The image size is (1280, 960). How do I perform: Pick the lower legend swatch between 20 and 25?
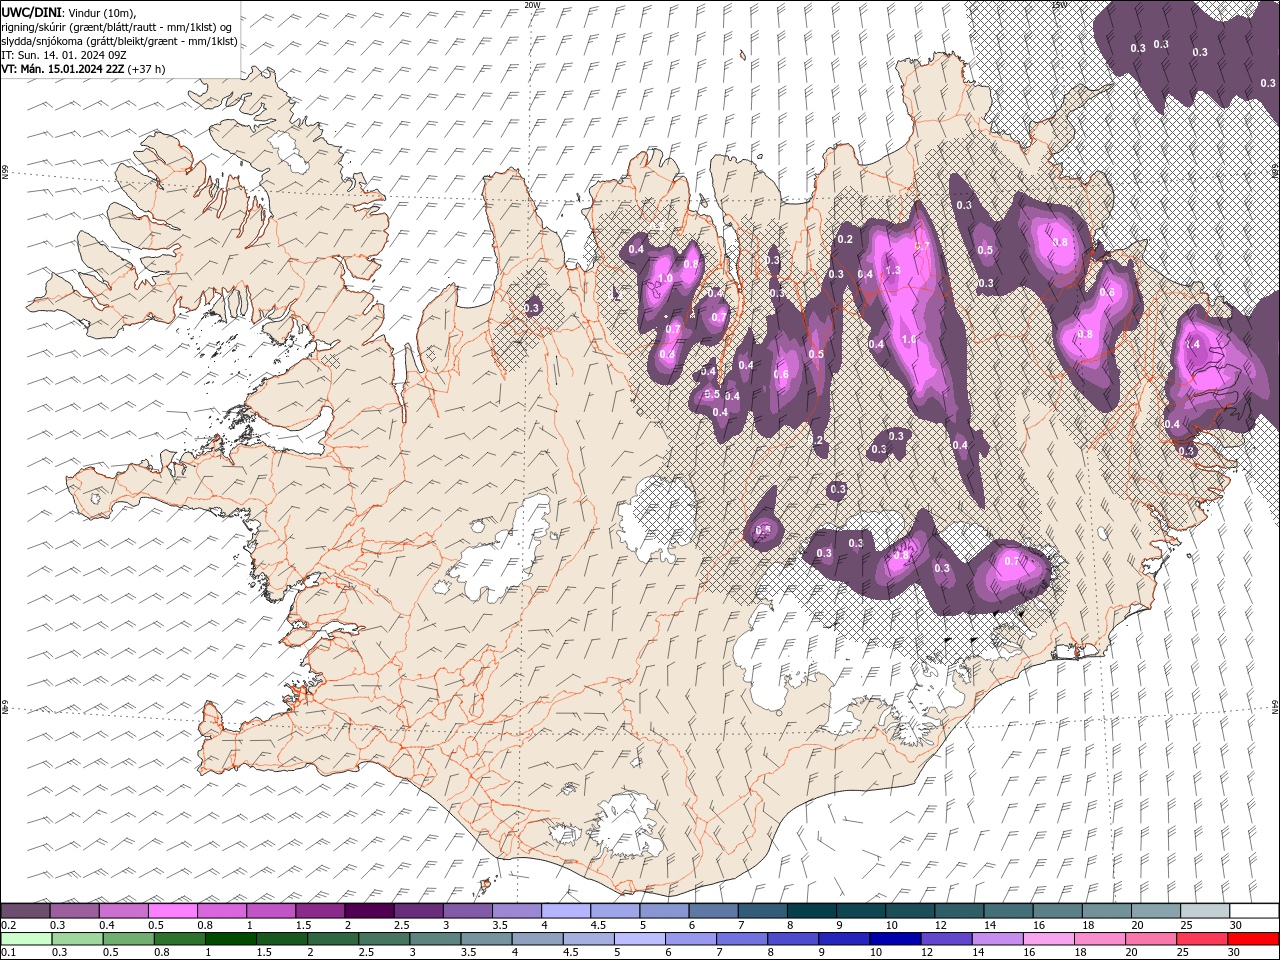(1151, 939)
